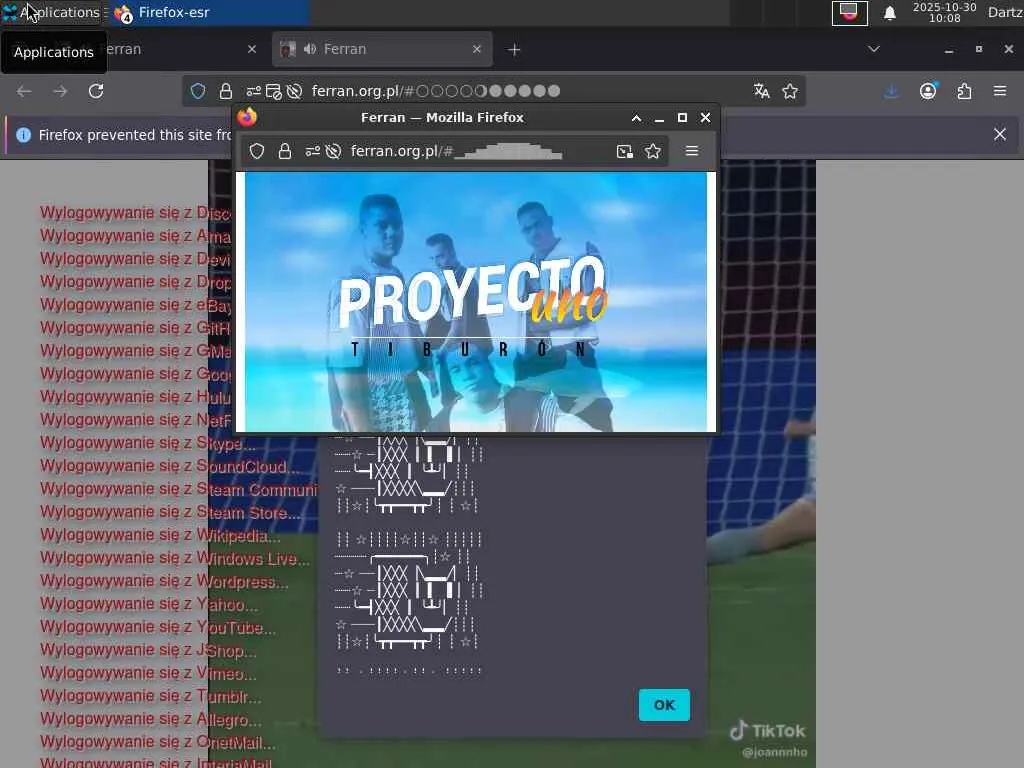Click permissions icon in popup address bar
The width and height of the screenshot is (1024, 768).
312,152
